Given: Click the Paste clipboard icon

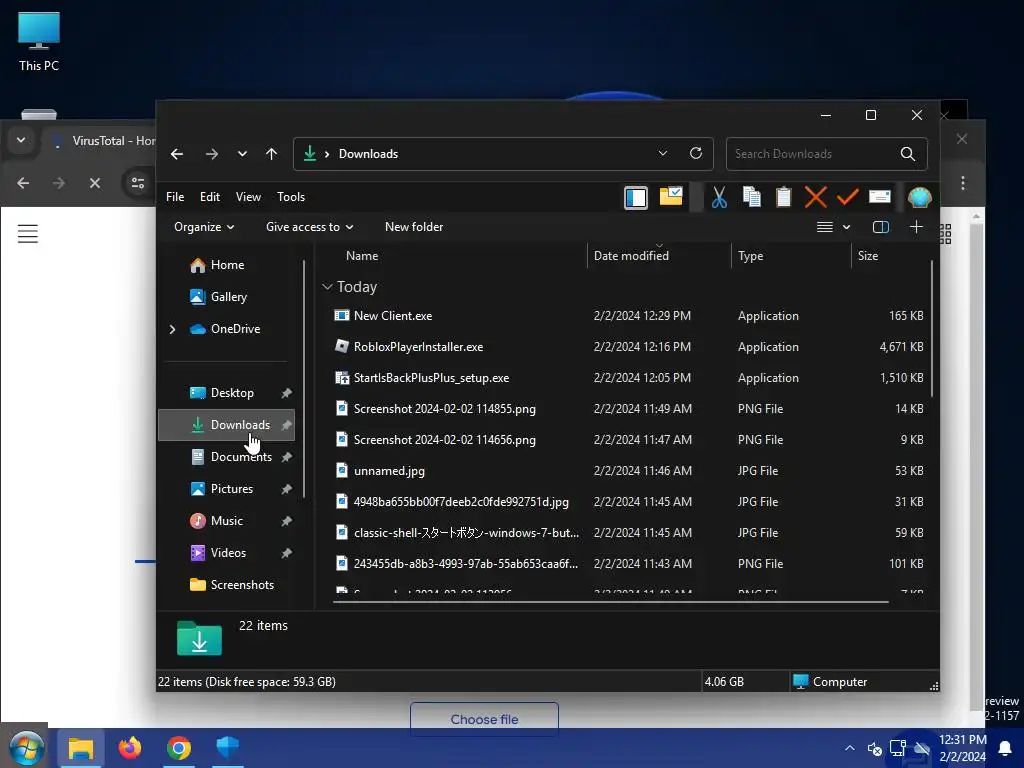Looking at the screenshot, I should pos(784,197).
